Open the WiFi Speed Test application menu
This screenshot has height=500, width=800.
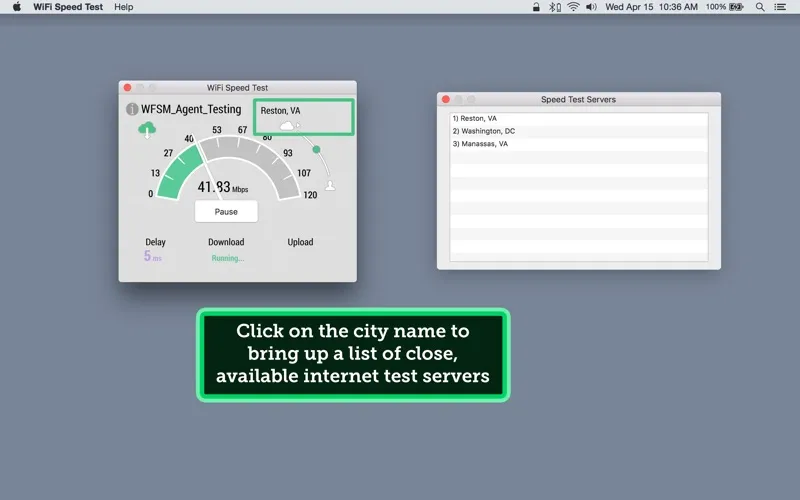68,7
